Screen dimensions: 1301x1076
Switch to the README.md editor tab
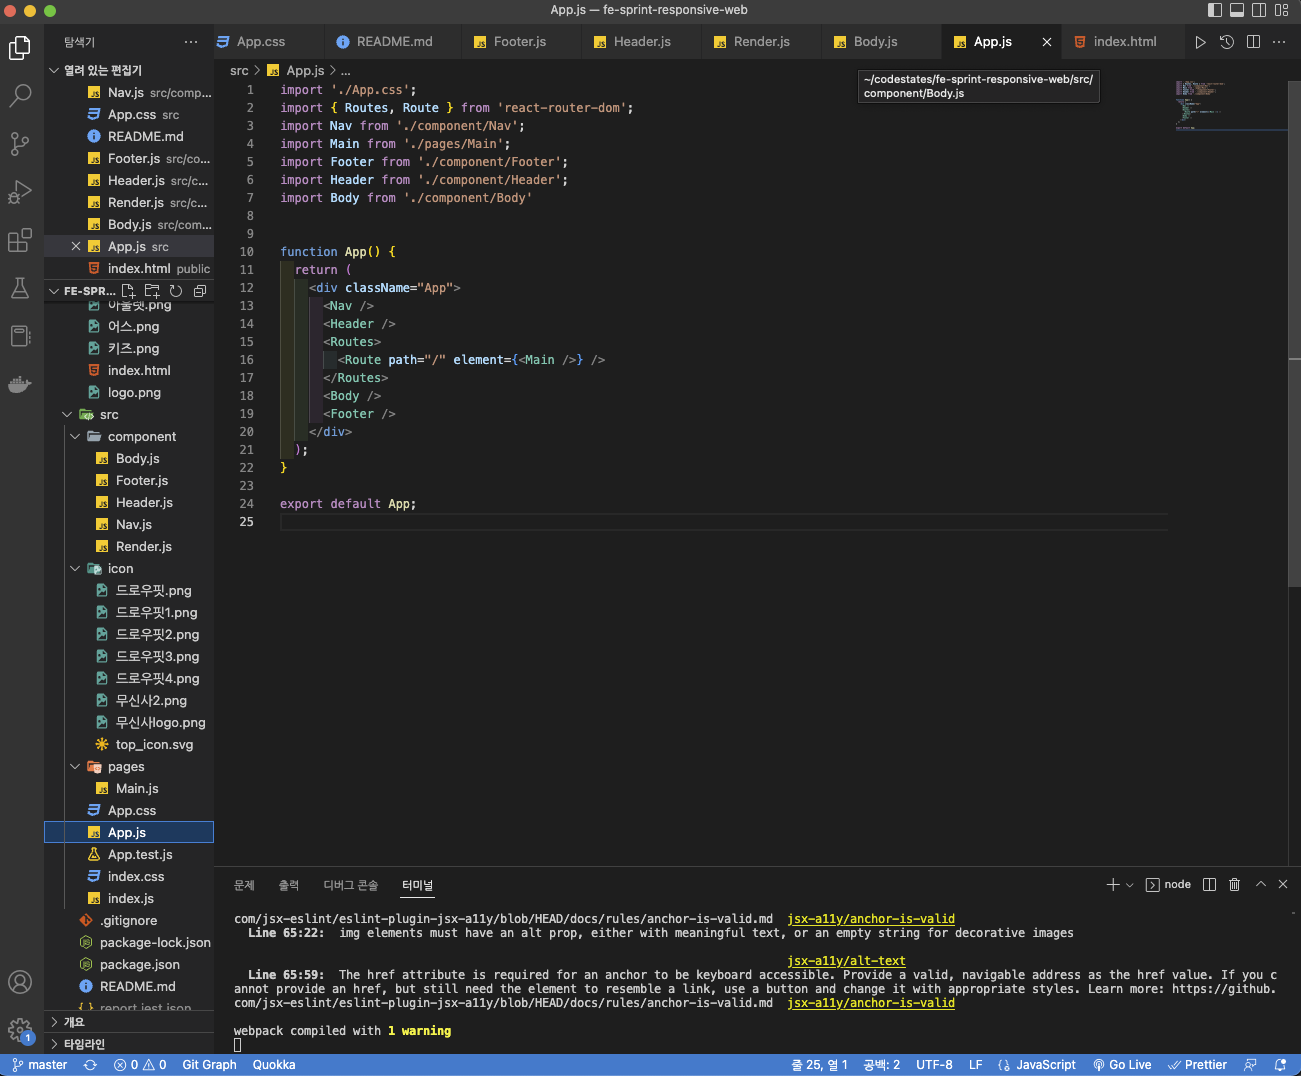(x=394, y=42)
